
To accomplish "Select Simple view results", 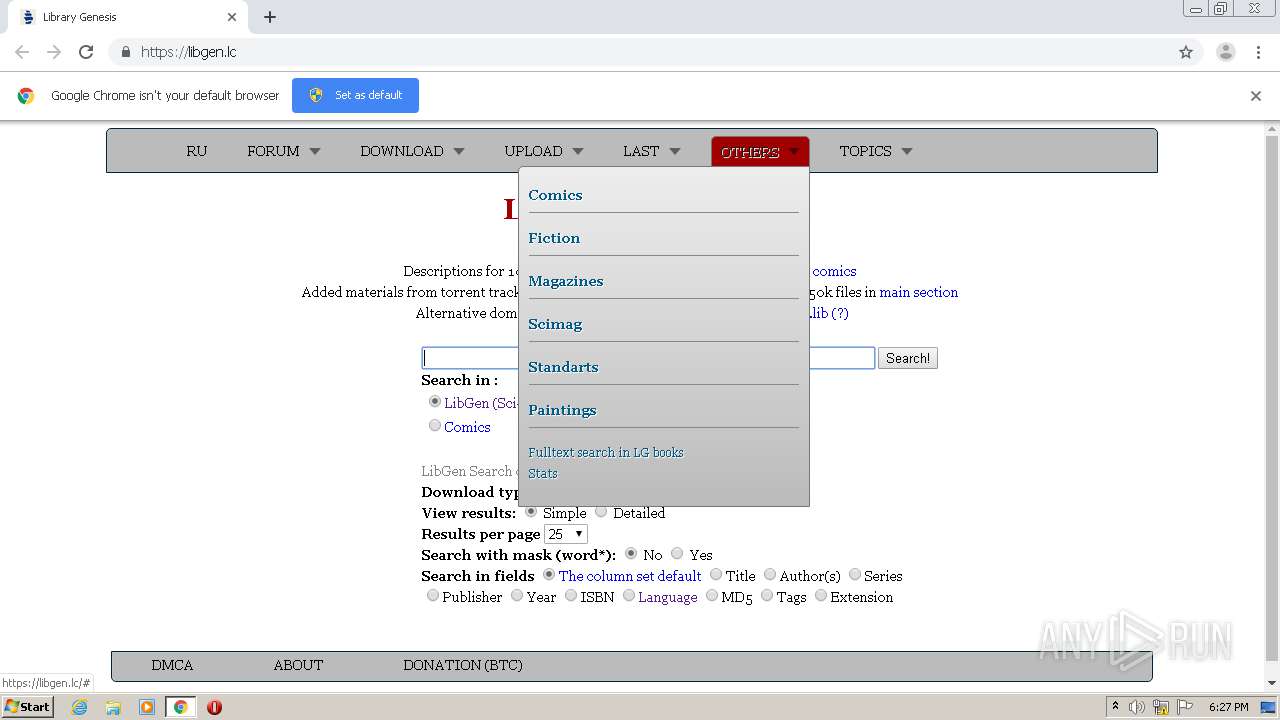I will (531, 511).
